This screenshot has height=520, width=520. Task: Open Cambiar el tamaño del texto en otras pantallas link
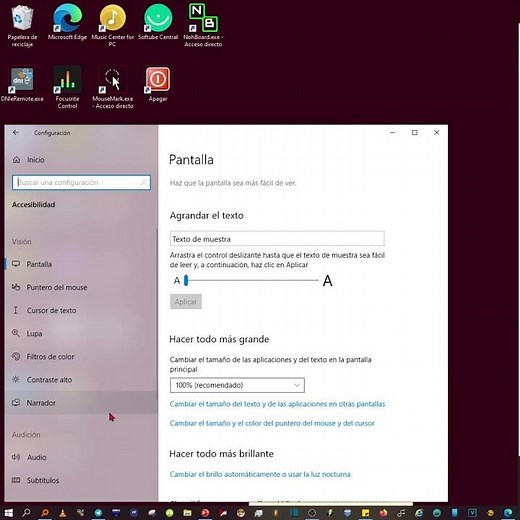tap(277, 404)
